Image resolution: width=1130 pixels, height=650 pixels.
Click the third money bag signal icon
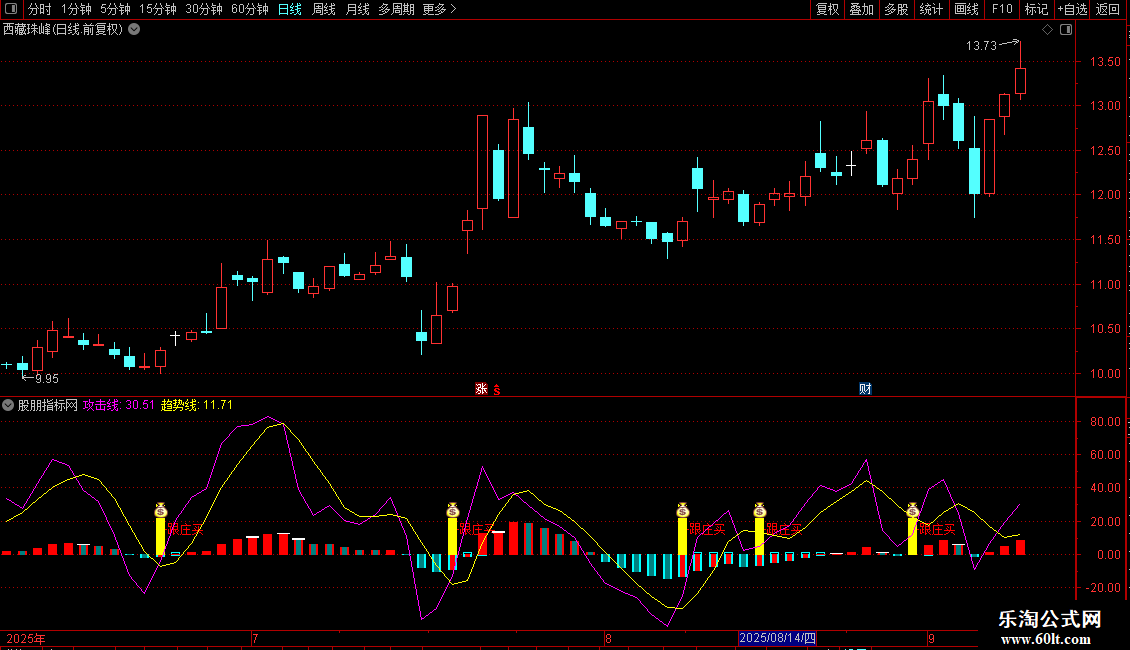click(682, 510)
